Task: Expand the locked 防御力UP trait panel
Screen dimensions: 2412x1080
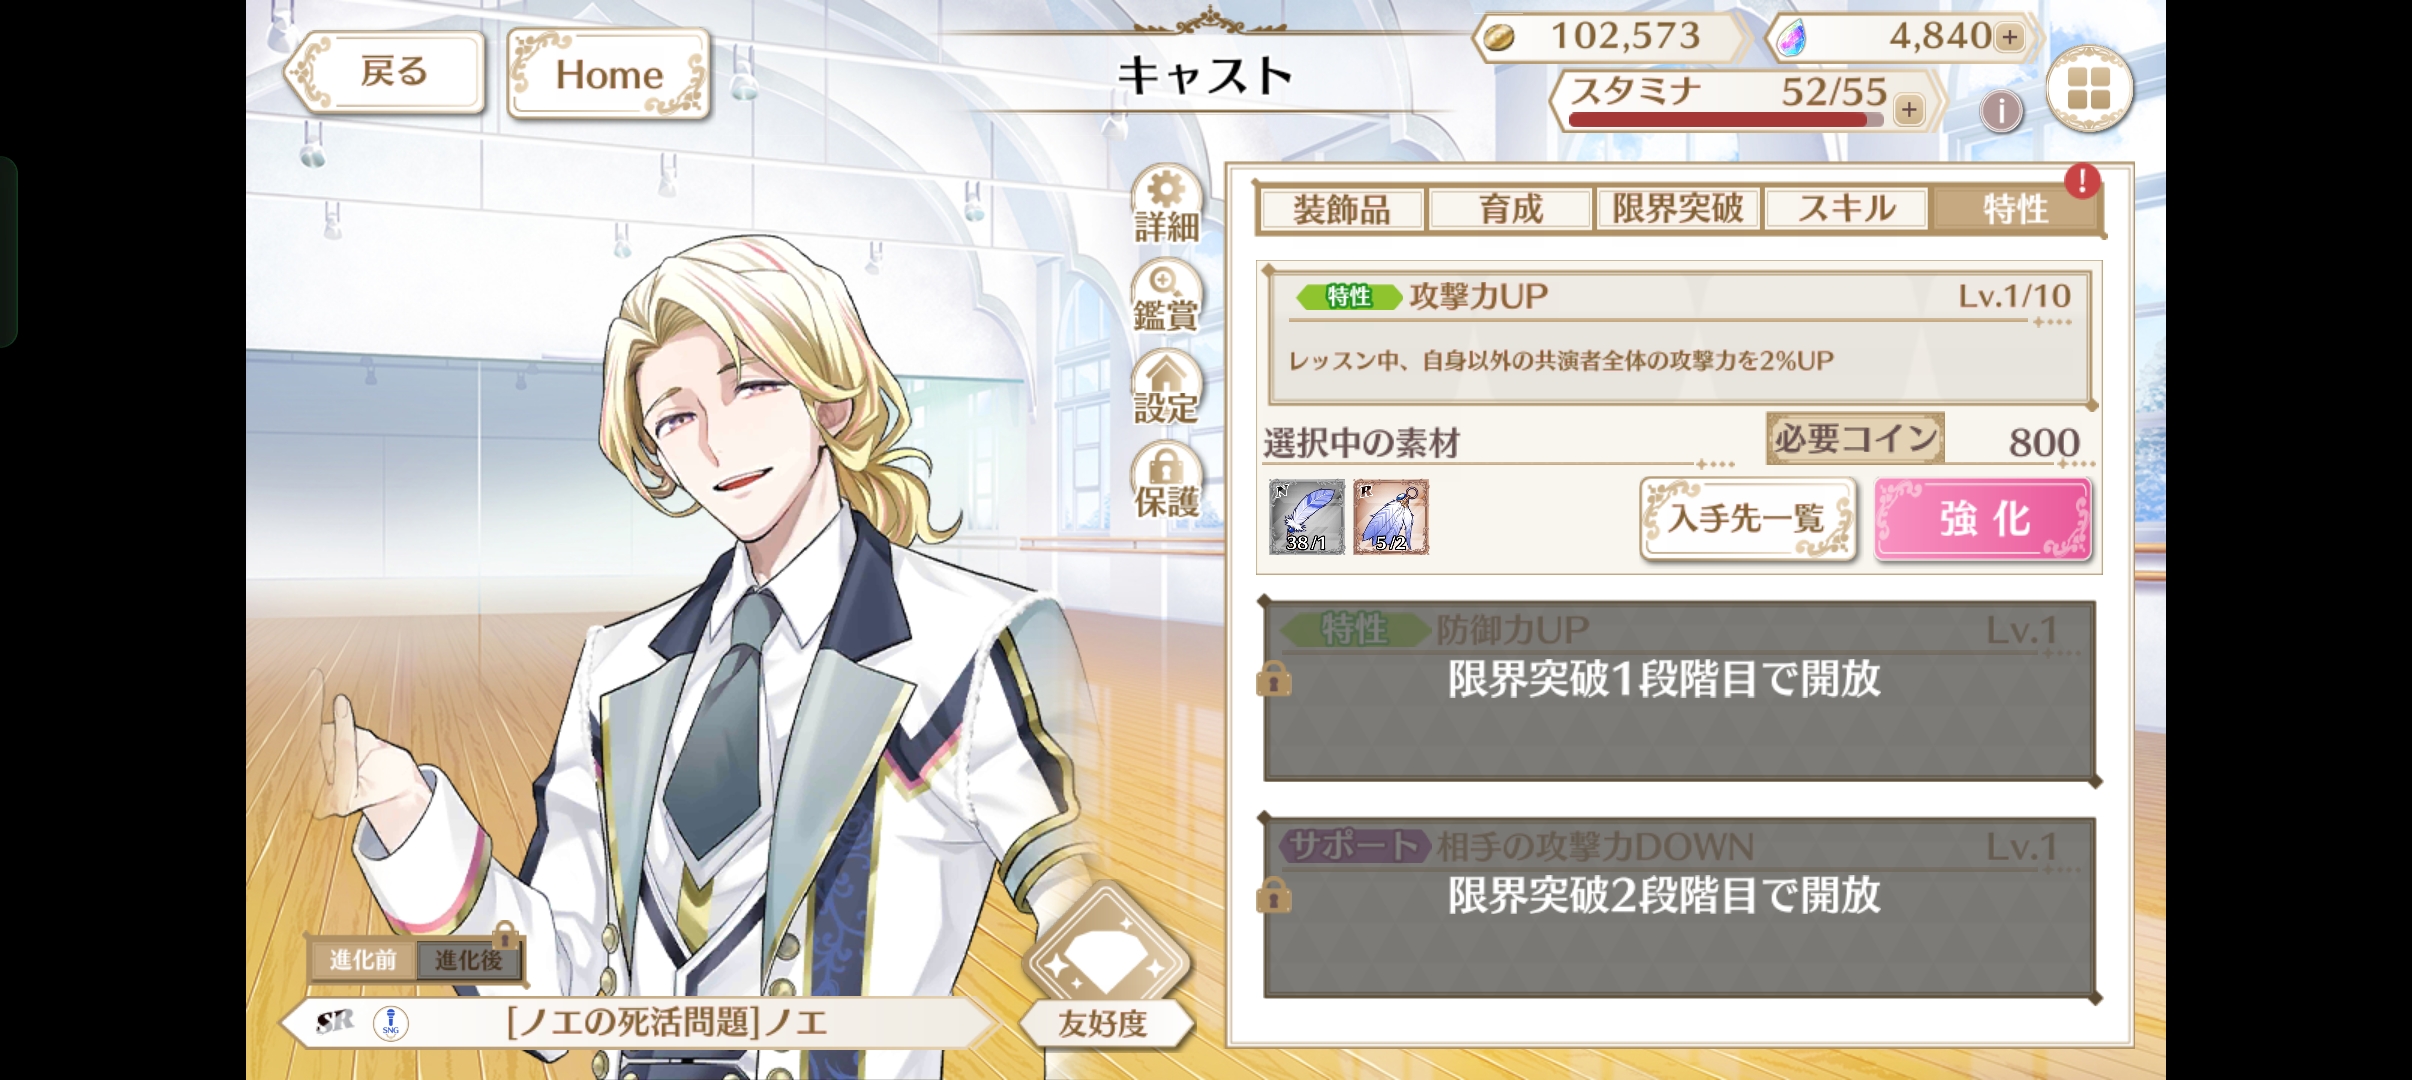Action: click(1680, 690)
